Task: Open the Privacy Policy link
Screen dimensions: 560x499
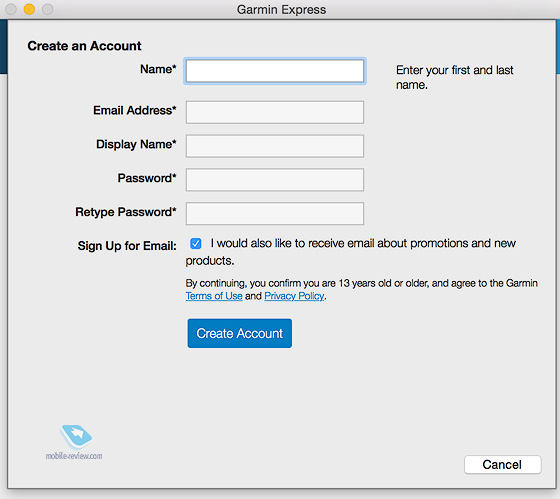Action: tap(294, 296)
